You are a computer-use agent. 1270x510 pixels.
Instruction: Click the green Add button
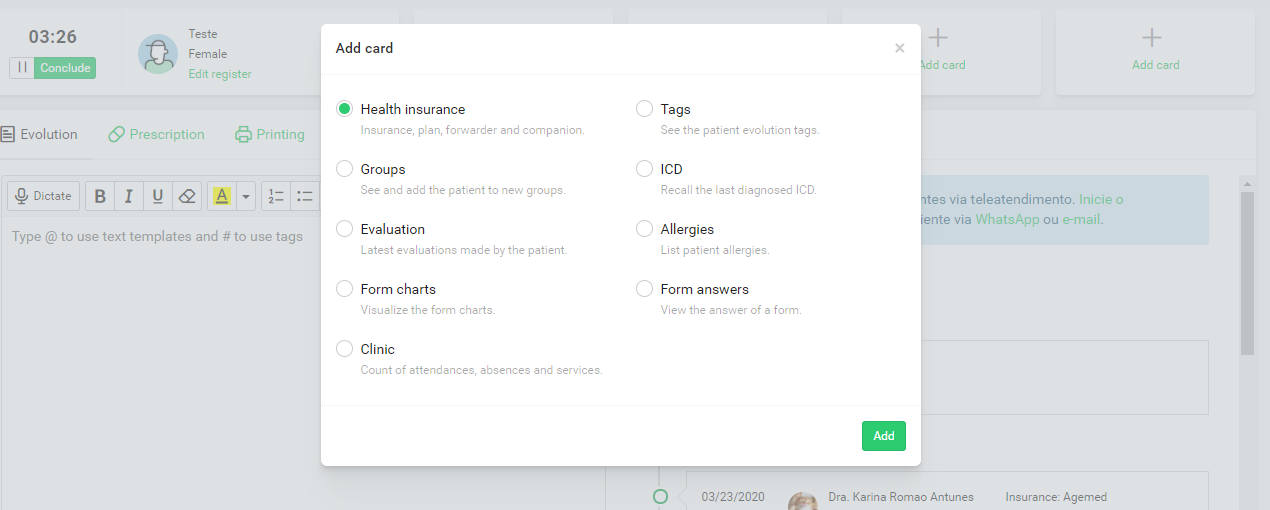click(x=884, y=436)
